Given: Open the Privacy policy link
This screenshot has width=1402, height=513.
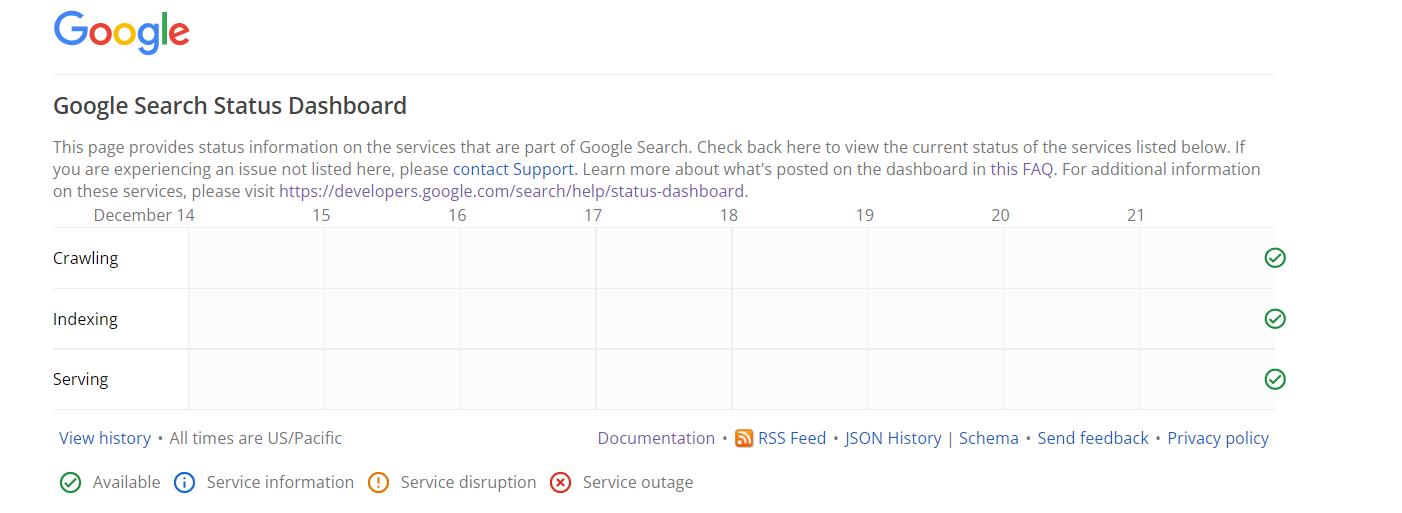Looking at the screenshot, I should pos(1218,438).
